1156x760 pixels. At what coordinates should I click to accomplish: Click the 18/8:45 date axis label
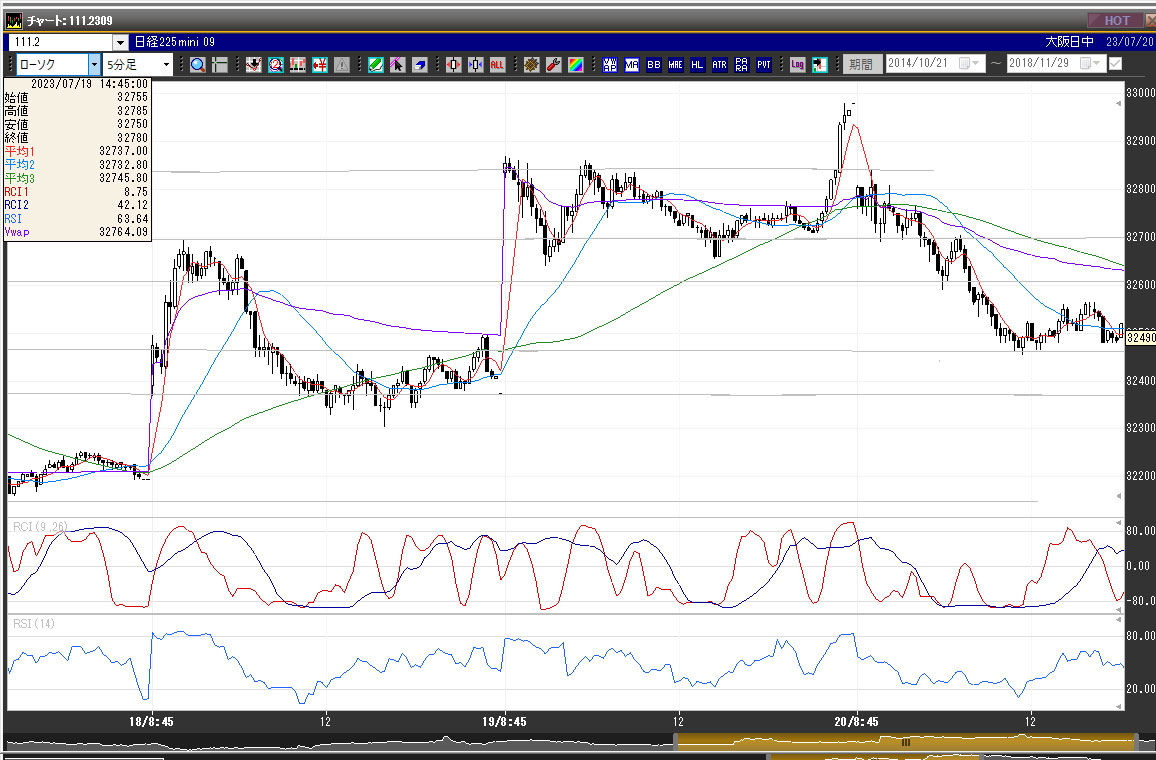click(151, 722)
